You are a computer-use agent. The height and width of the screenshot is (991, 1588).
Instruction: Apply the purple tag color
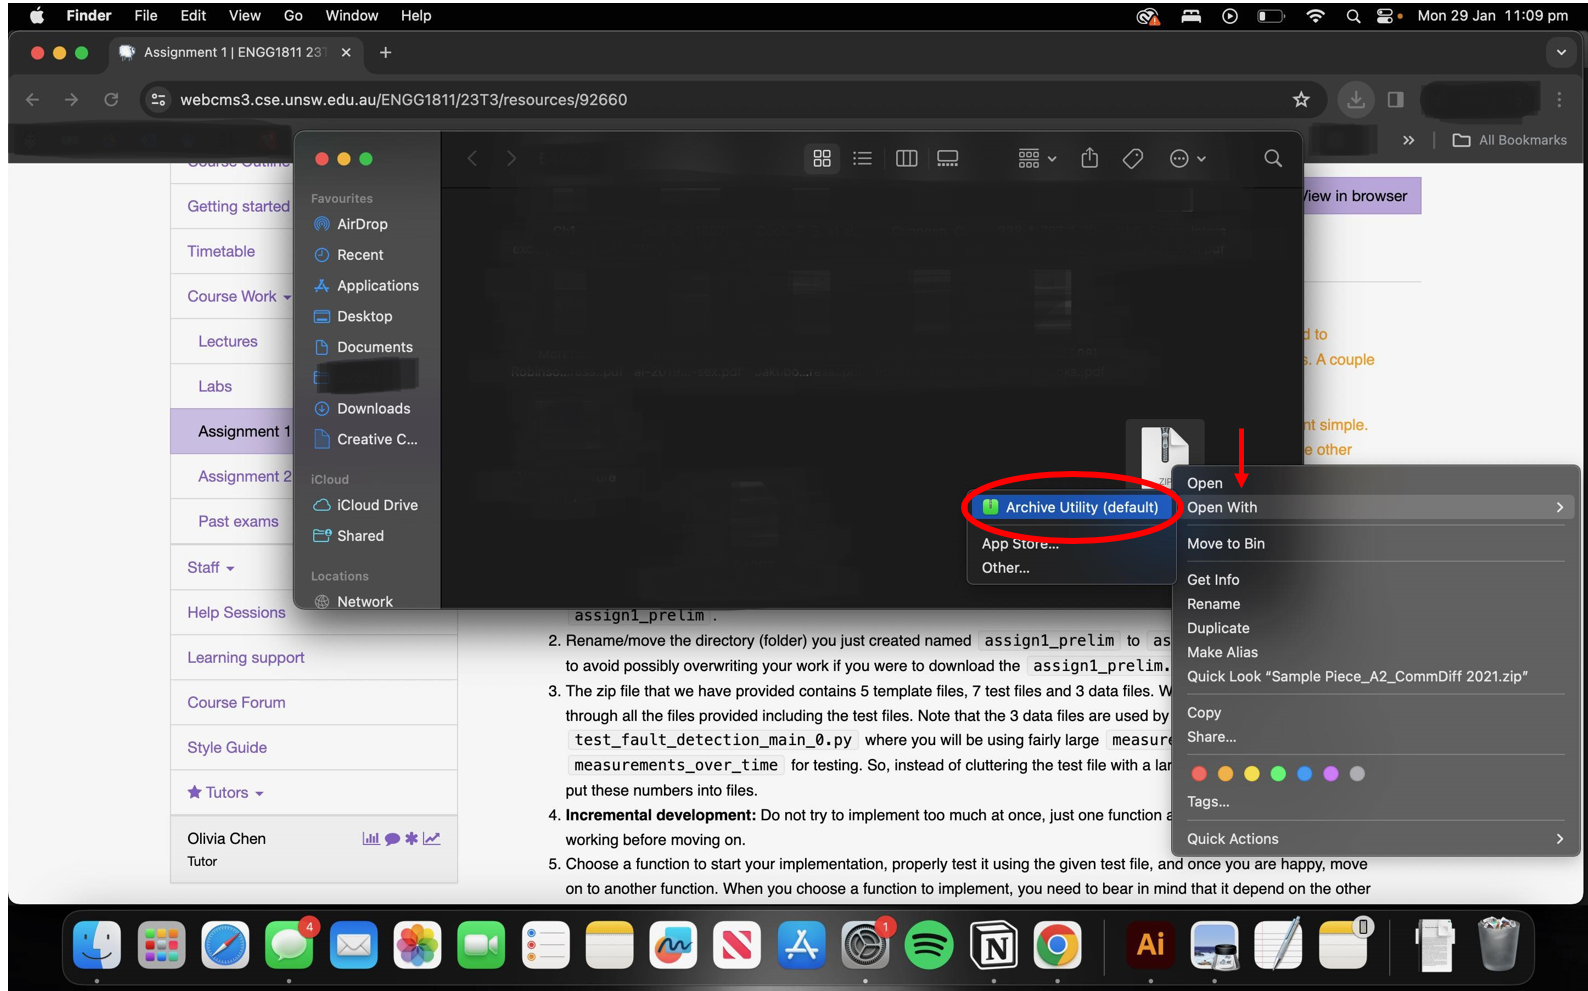[1330, 773]
